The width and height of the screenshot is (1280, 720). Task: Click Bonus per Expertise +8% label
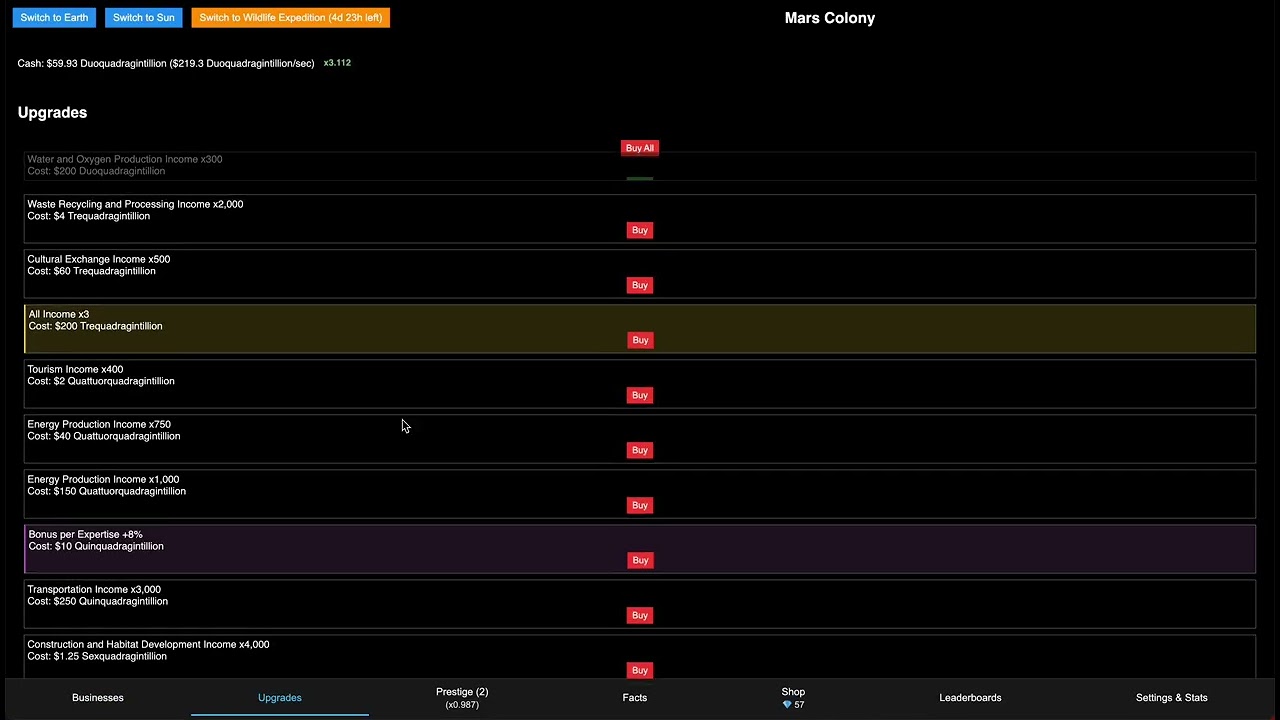pos(85,534)
